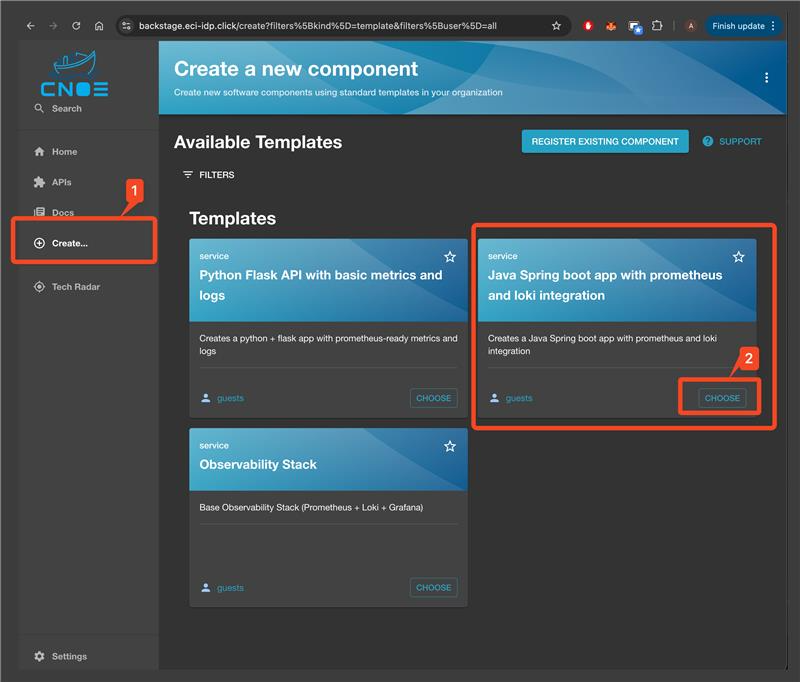This screenshot has width=800, height=682.
Task: Open Tech Radar page
Action: [75, 287]
